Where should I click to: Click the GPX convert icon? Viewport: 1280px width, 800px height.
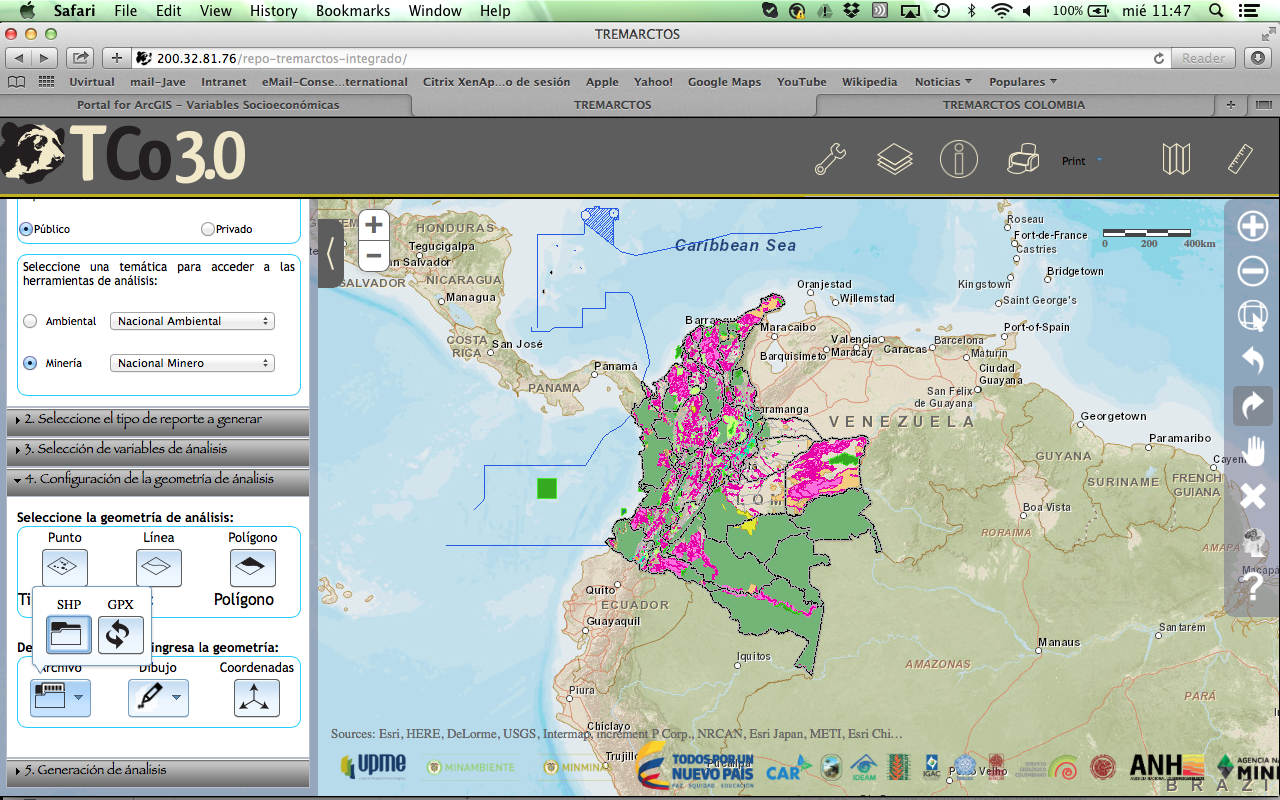(x=121, y=634)
